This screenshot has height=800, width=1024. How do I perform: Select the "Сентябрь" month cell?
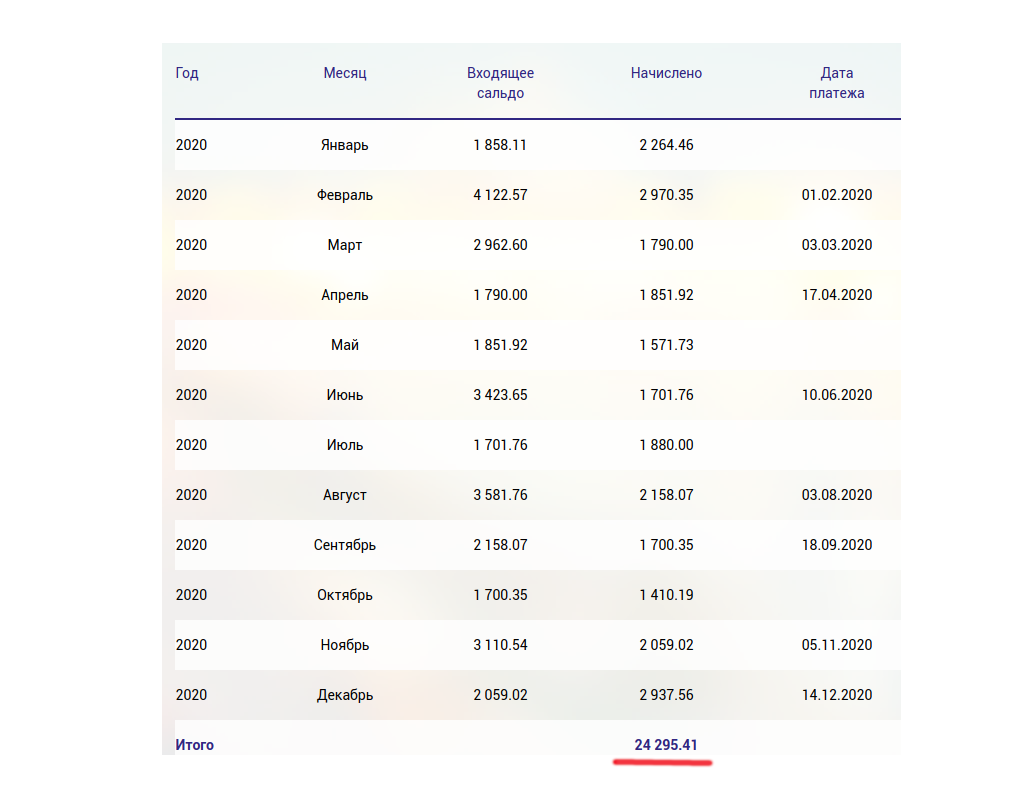(345, 545)
